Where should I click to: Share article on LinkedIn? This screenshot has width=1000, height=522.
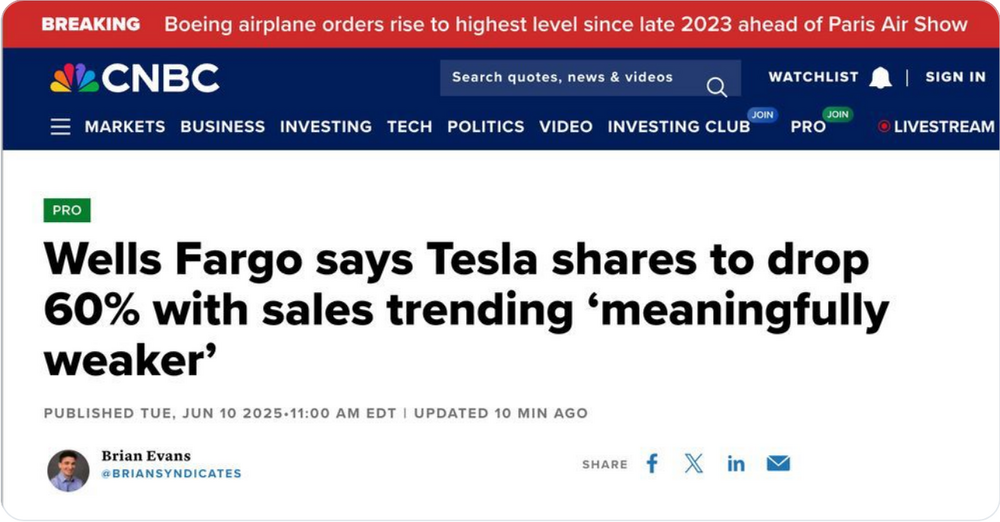[x=736, y=463]
